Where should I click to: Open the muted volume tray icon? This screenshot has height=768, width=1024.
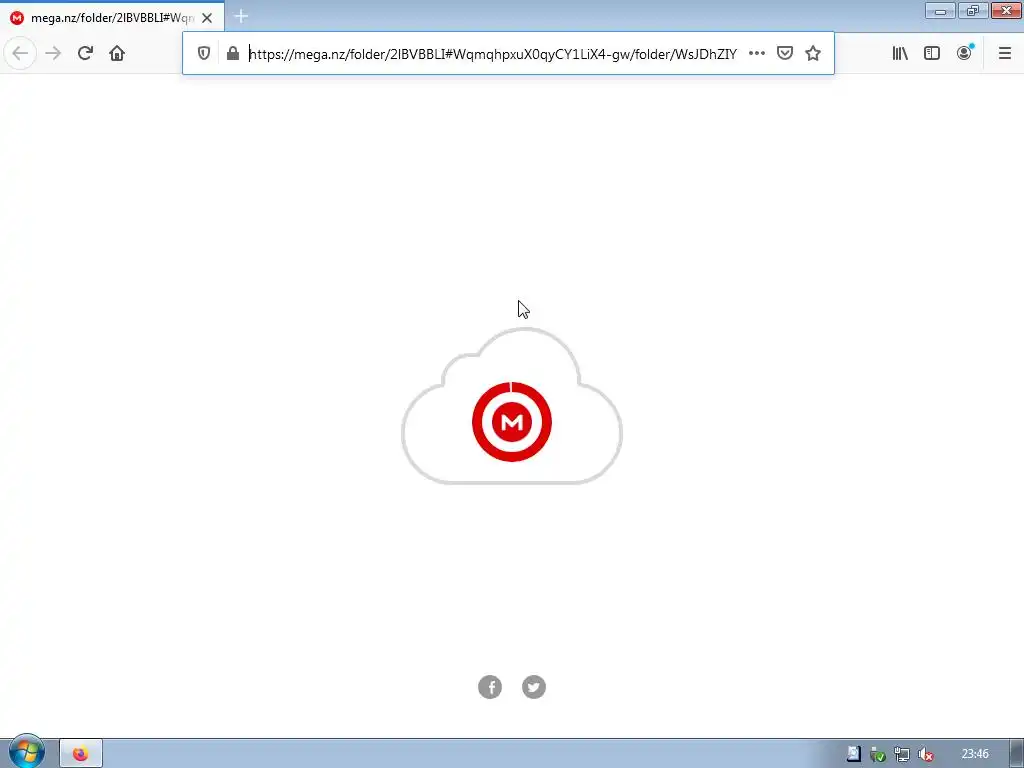point(925,754)
